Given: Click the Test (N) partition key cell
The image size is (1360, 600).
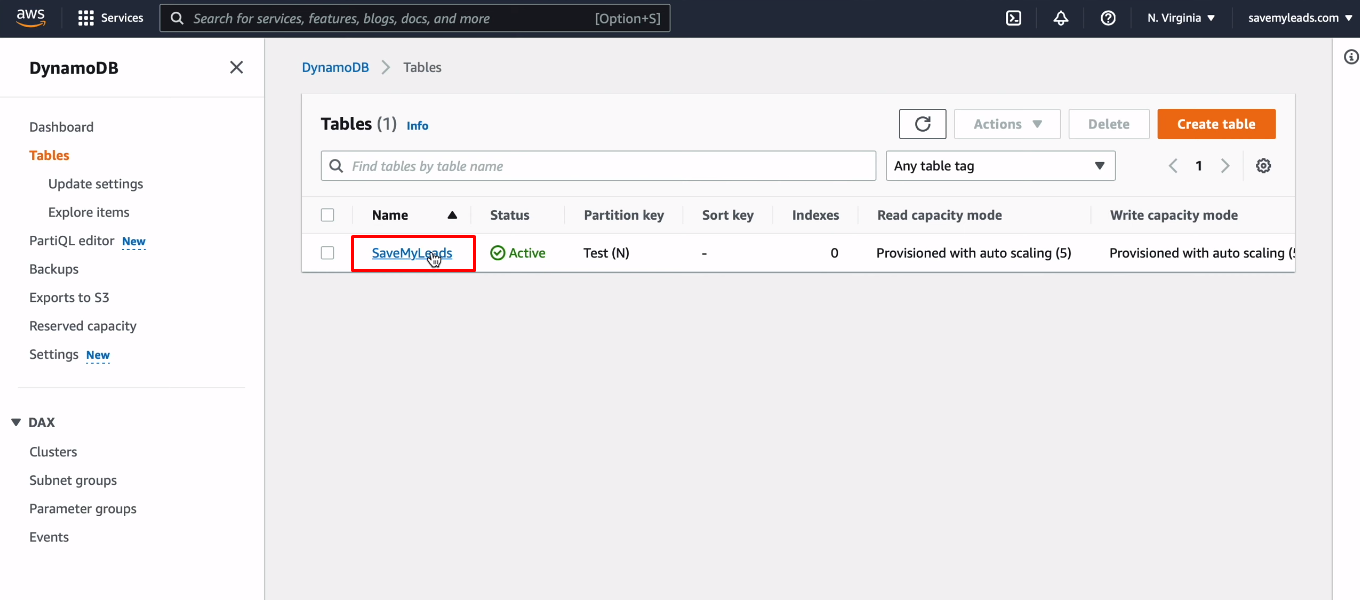Looking at the screenshot, I should (606, 253).
